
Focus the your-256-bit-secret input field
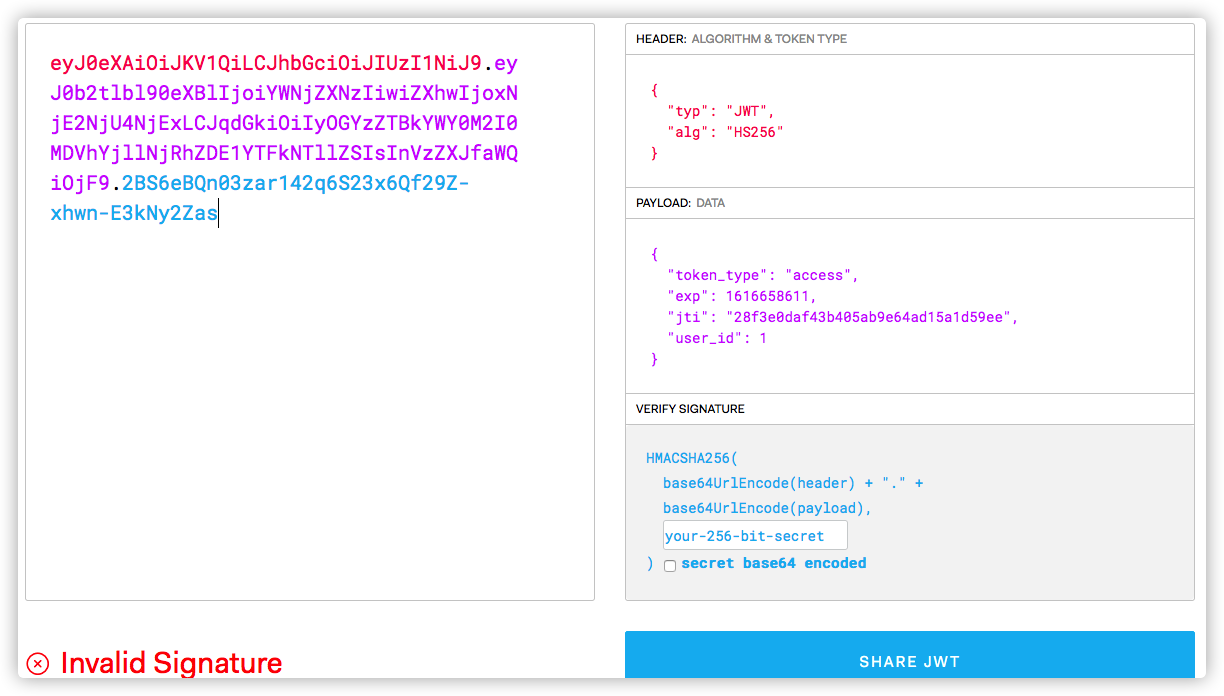click(x=754, y=536)
